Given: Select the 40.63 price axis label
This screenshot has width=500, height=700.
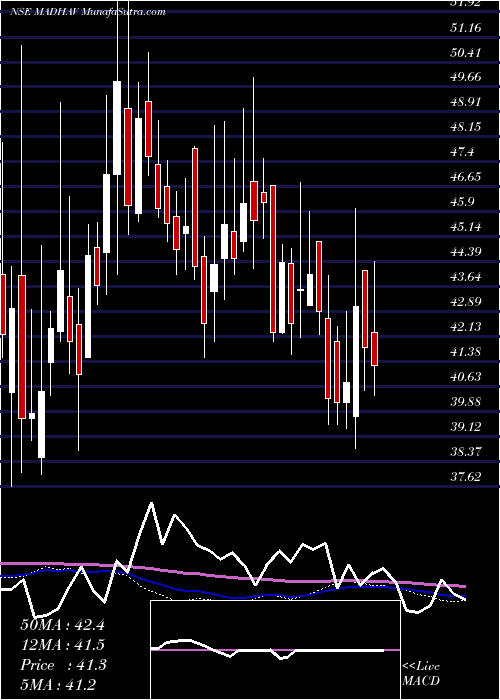Looking at the screenshot, I should tap(466, 377).
